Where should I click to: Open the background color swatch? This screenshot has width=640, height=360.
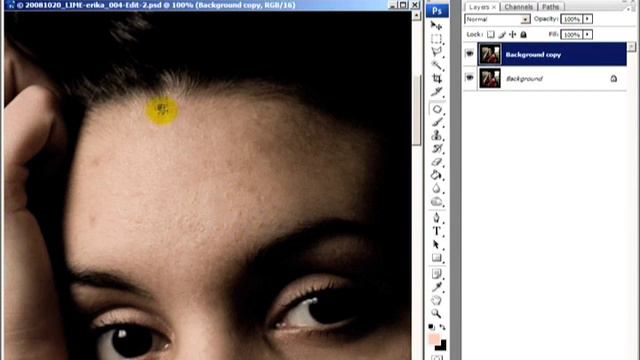coord(442,346)
